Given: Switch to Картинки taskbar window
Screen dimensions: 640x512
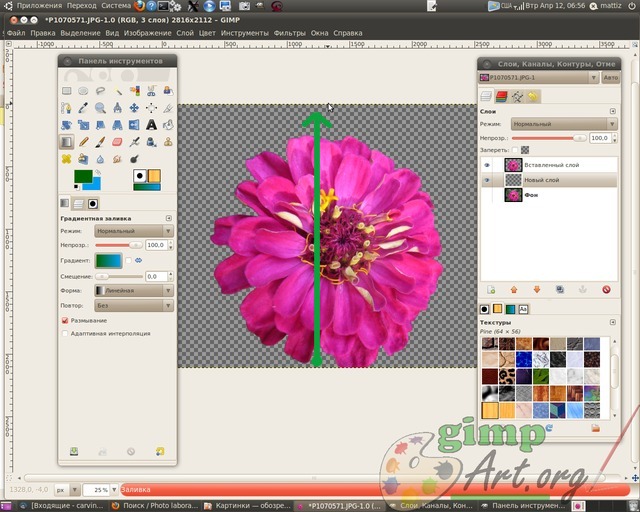Looking at the screenshot, I should (248, 506).
